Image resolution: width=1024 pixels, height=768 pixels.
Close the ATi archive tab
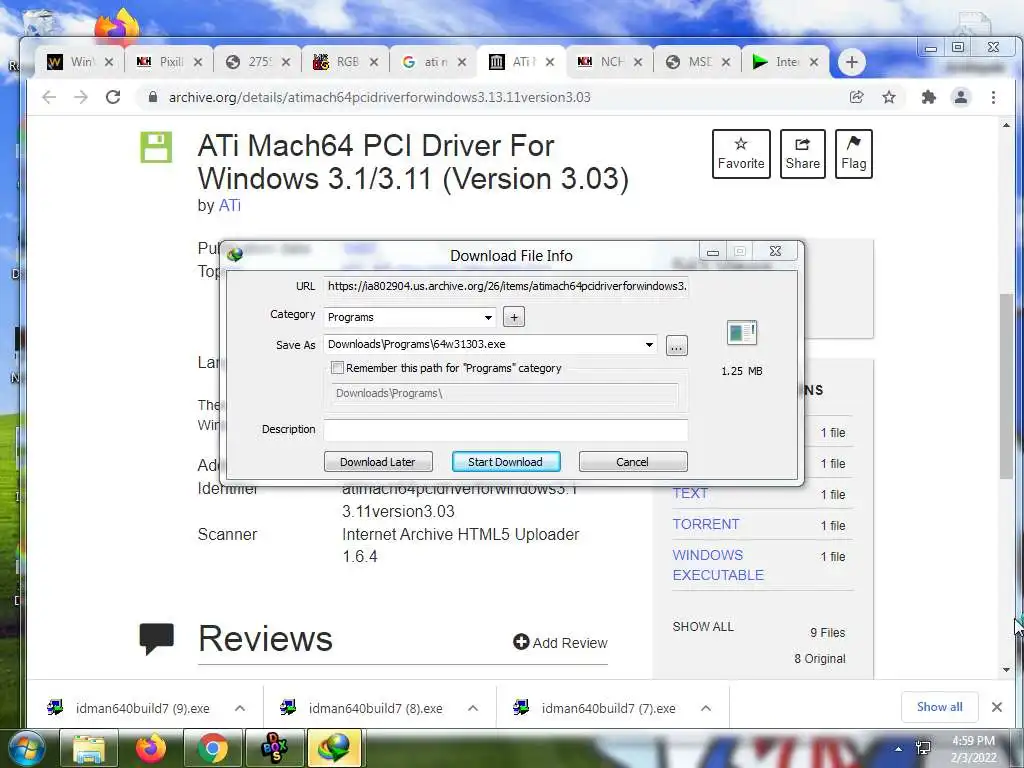550,62
